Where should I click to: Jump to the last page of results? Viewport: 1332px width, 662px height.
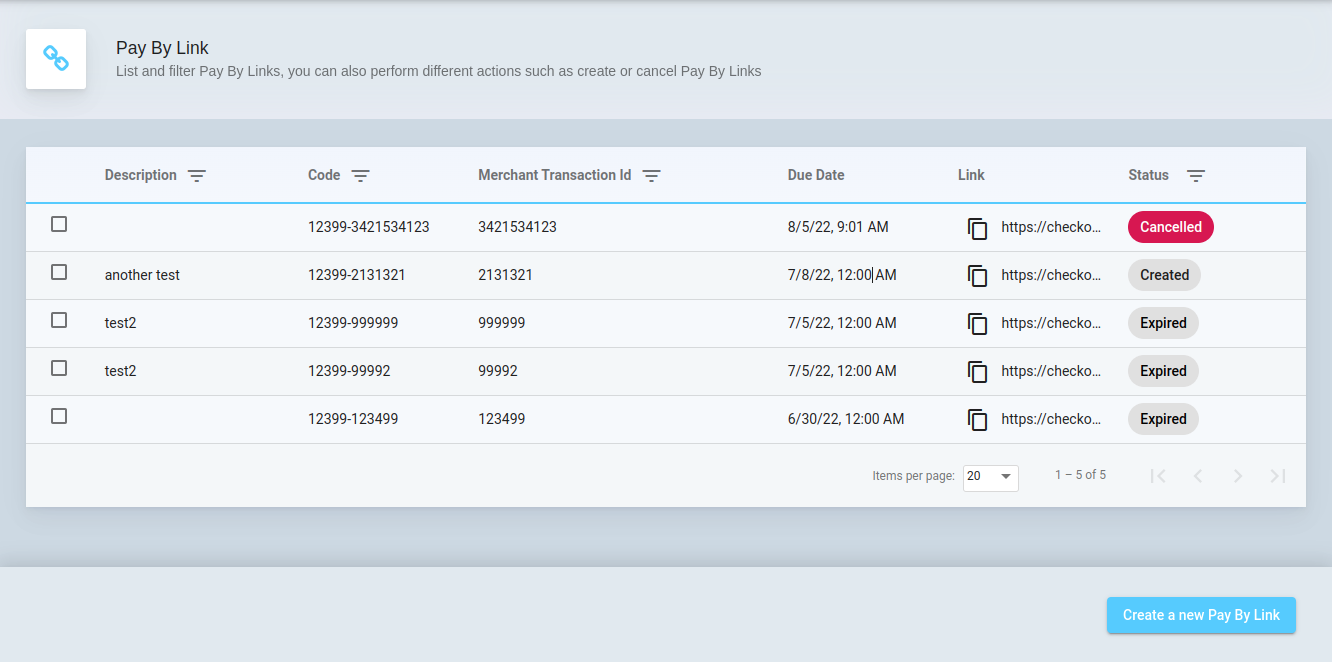coord(1277,476)
